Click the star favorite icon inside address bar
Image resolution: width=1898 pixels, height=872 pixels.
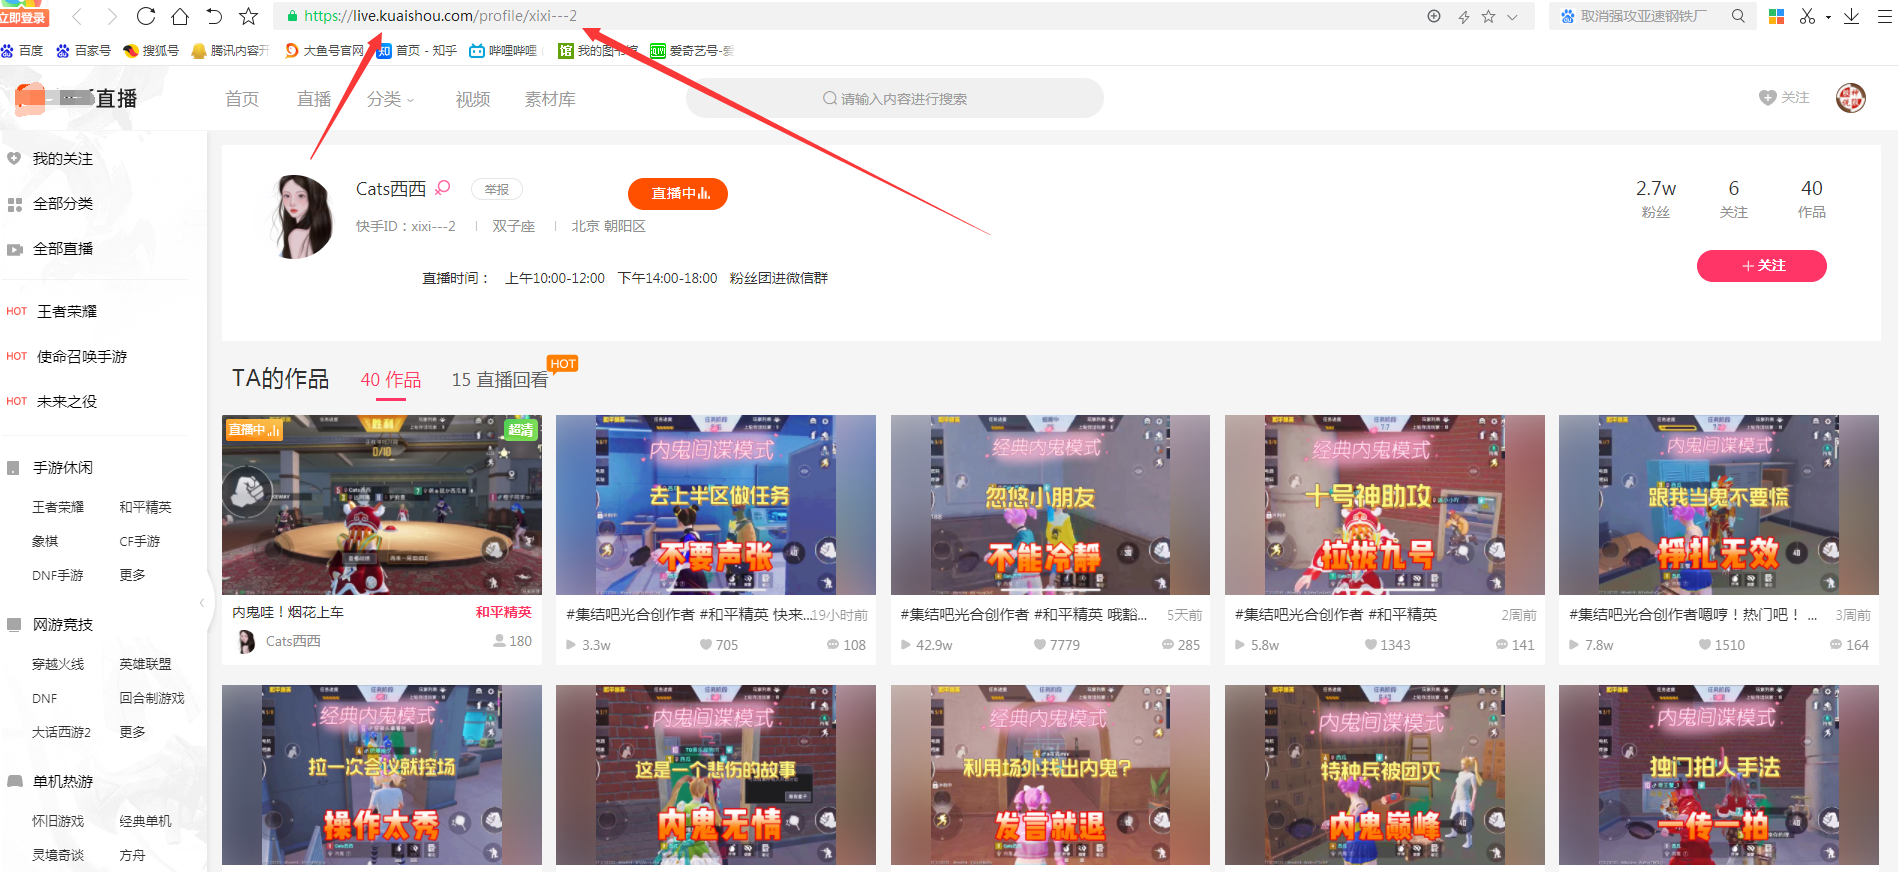(1488, 16)
